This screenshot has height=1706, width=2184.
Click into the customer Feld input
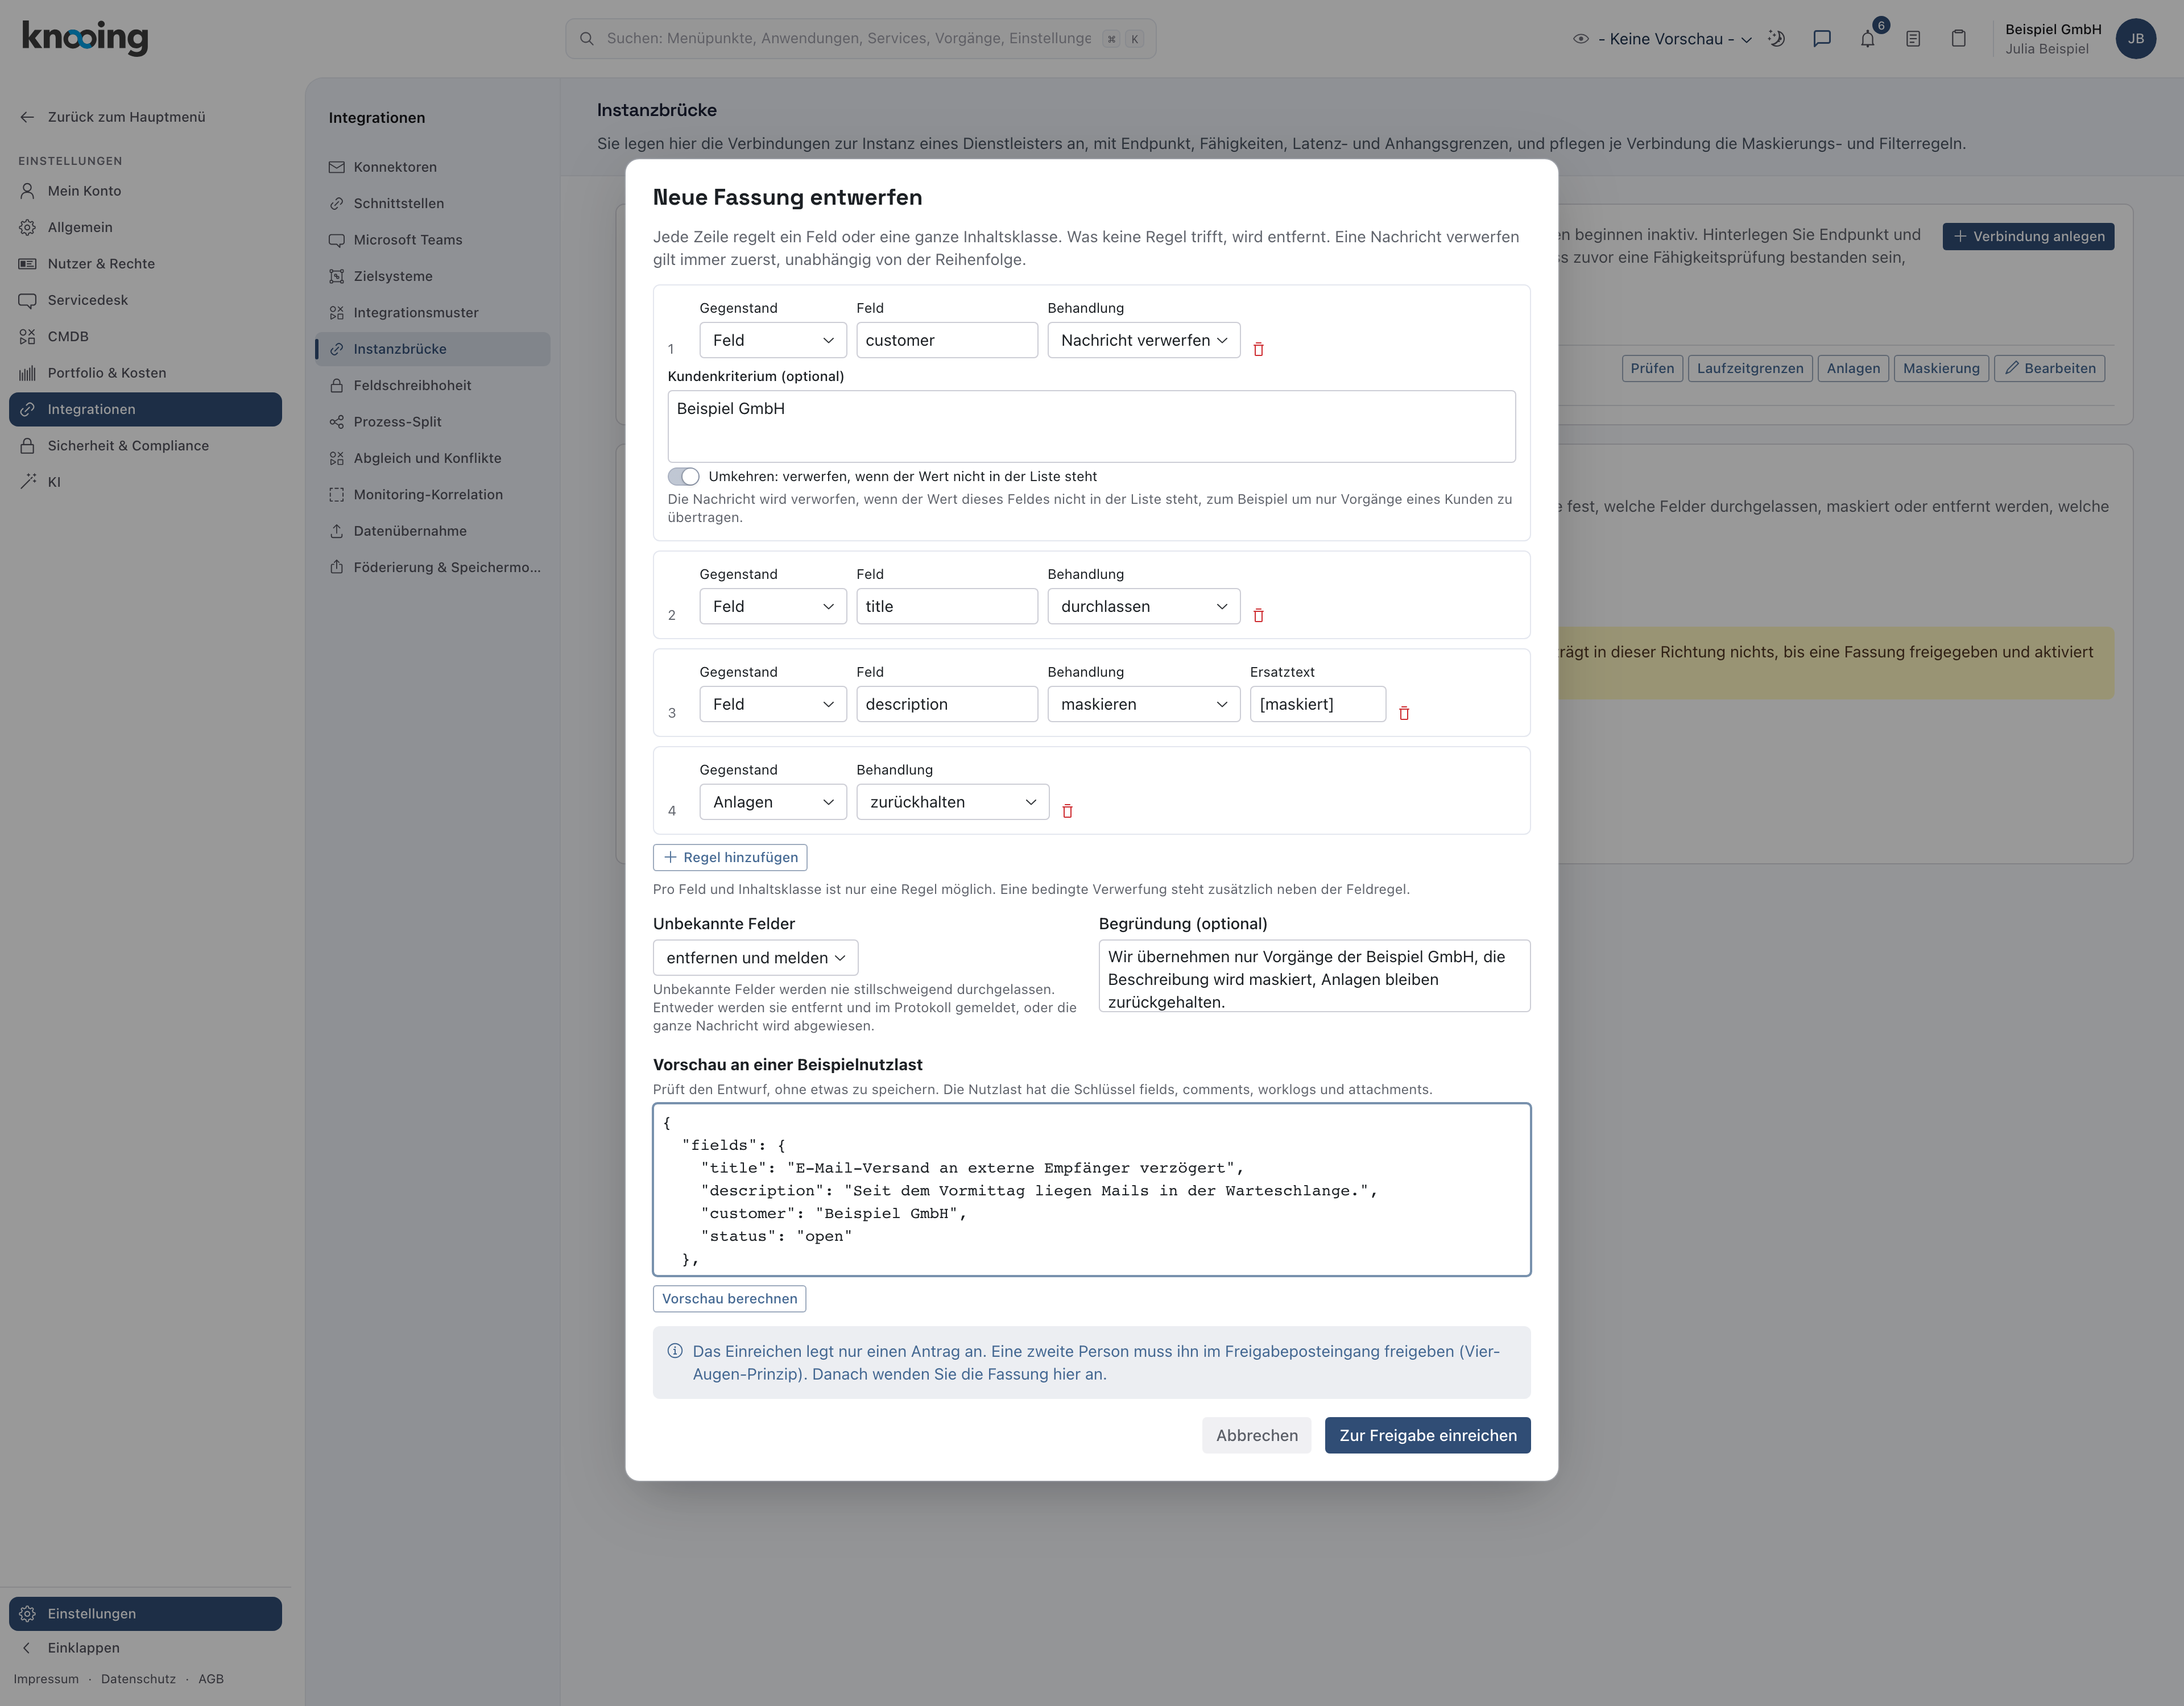(x=946, y=340)
